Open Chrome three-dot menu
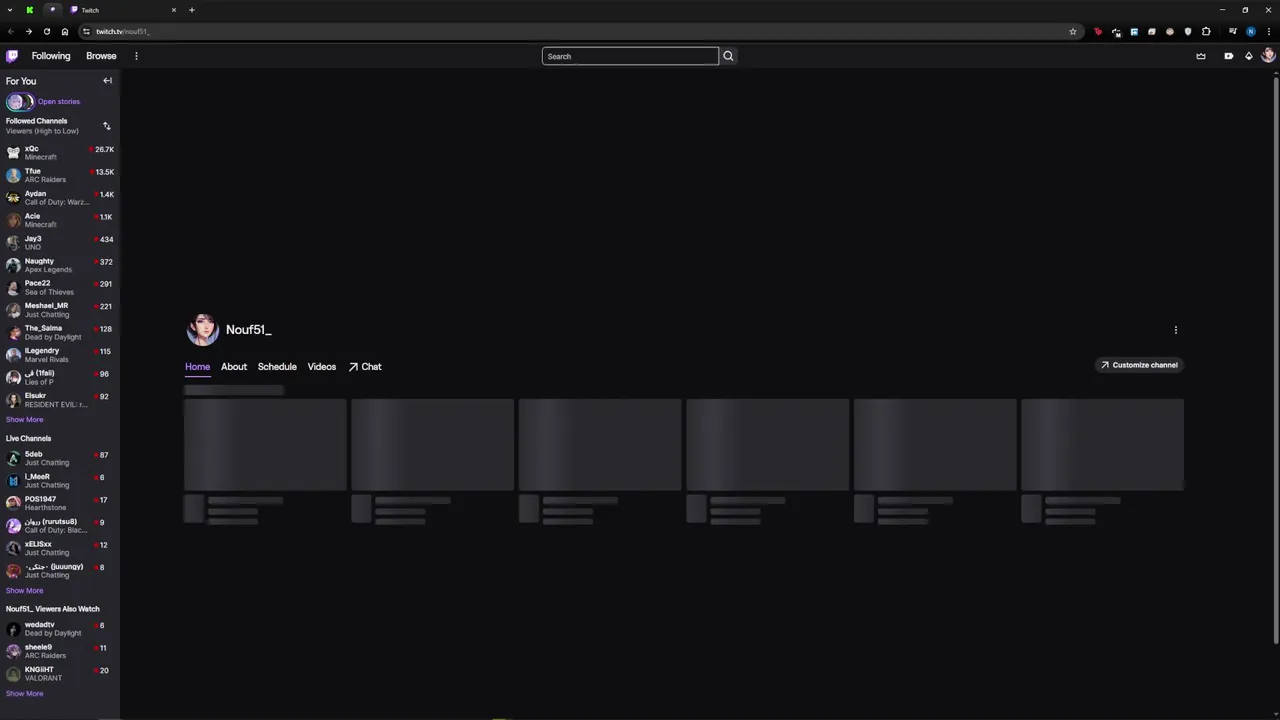The image size is (1280, 720). point(1269,31)
